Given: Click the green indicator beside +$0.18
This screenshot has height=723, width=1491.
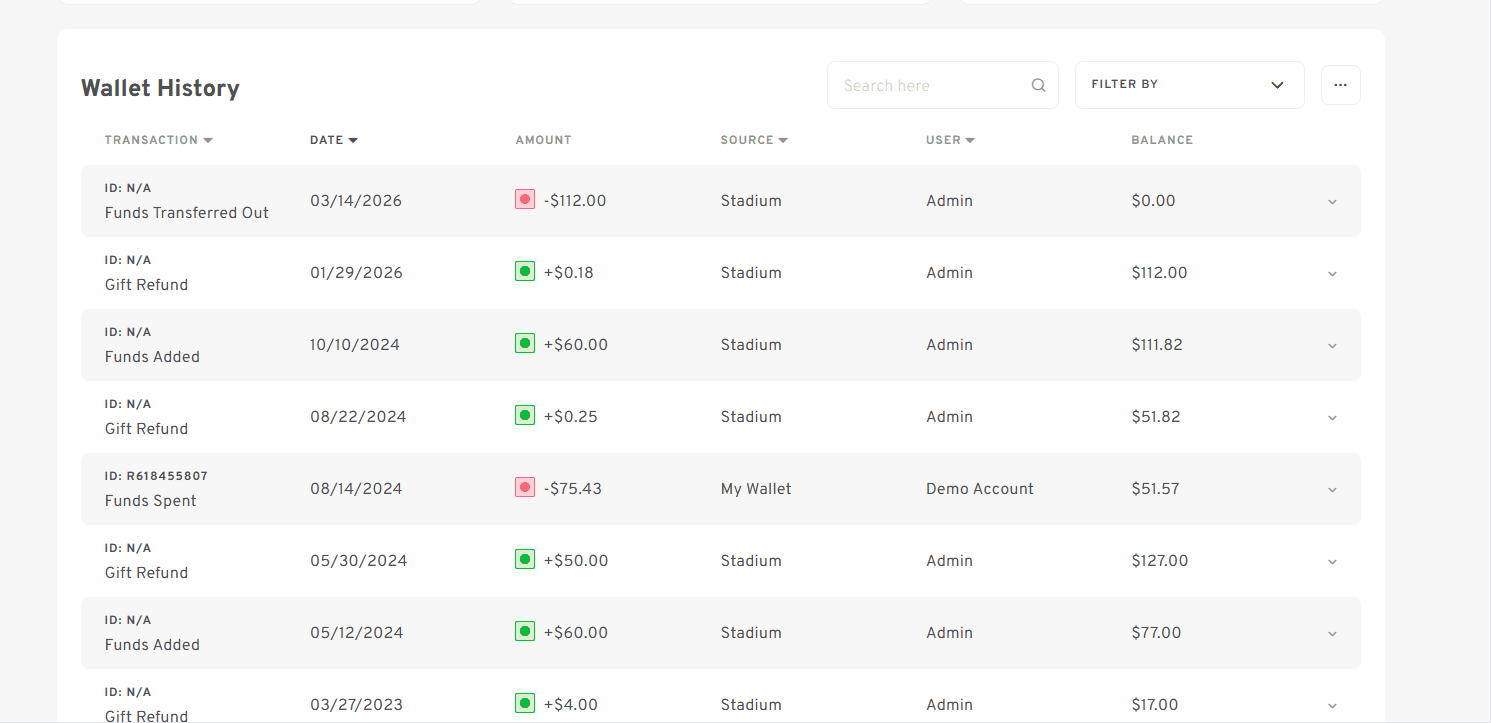Looking at the screenshot, I should (x=524, y=270).
